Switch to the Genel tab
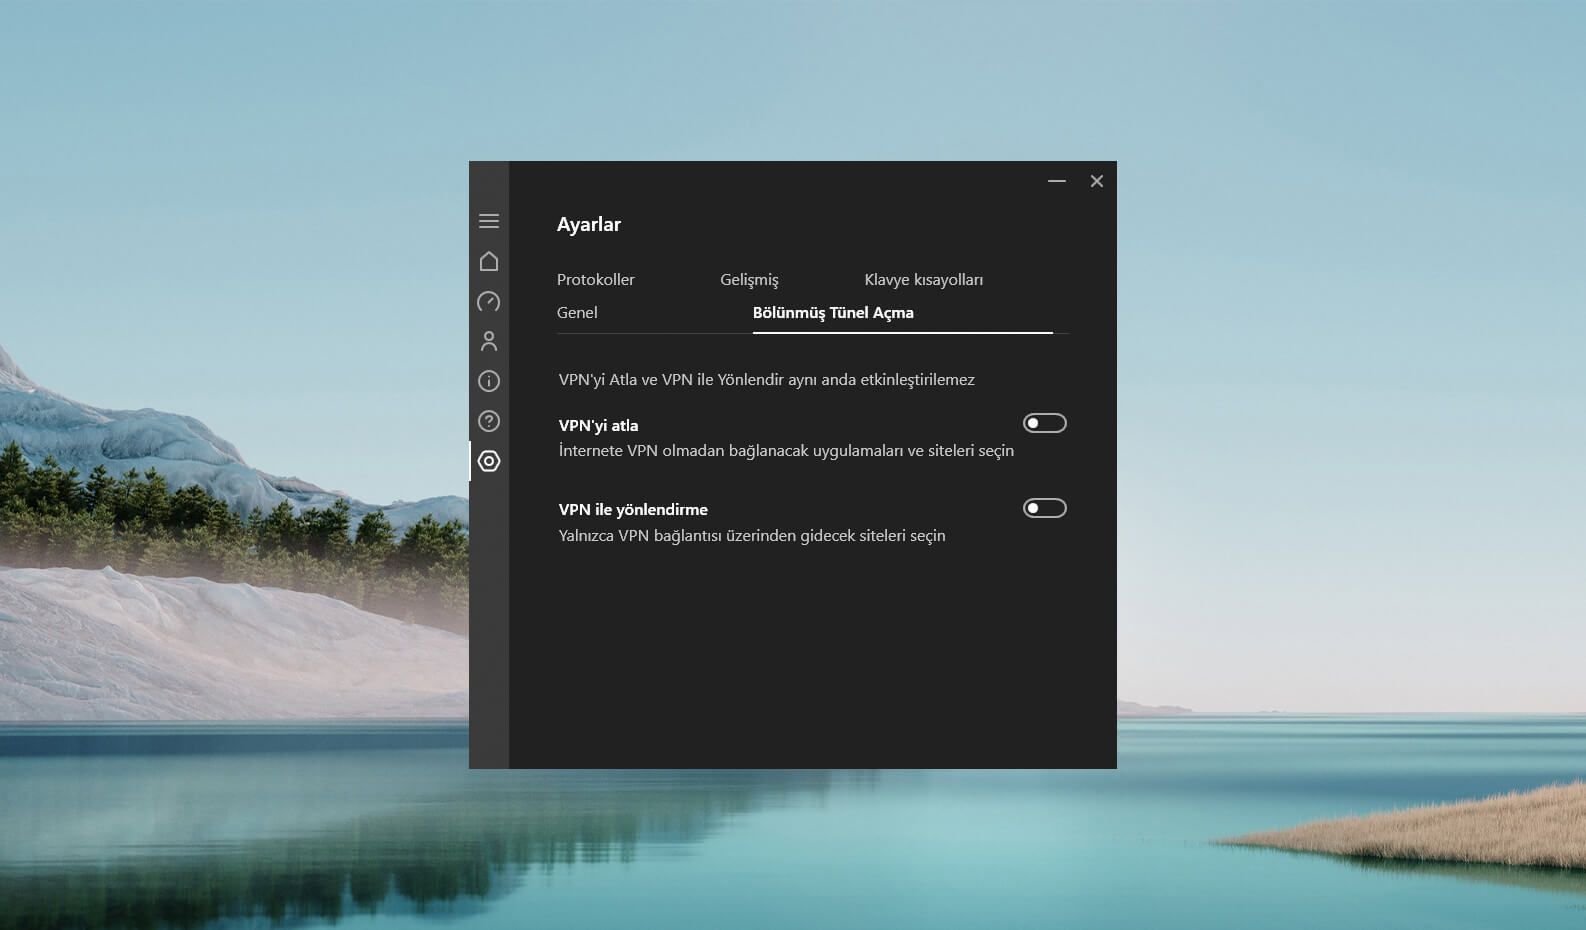The image size is (1586, 930). click(x=577, y=312)
